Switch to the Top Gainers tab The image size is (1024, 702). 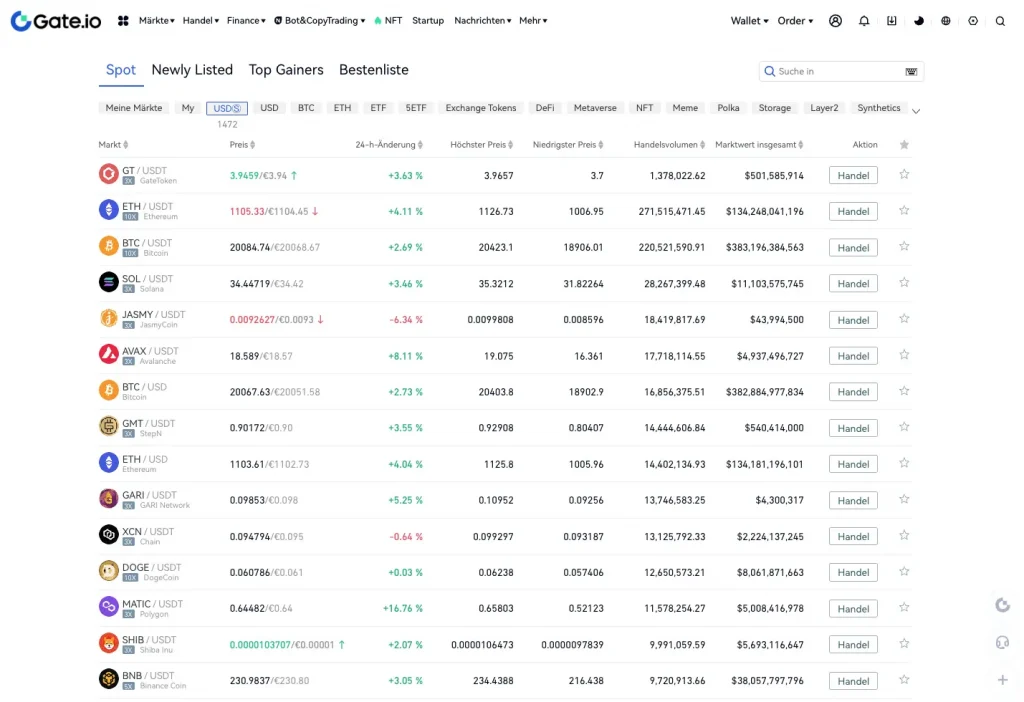286,70
